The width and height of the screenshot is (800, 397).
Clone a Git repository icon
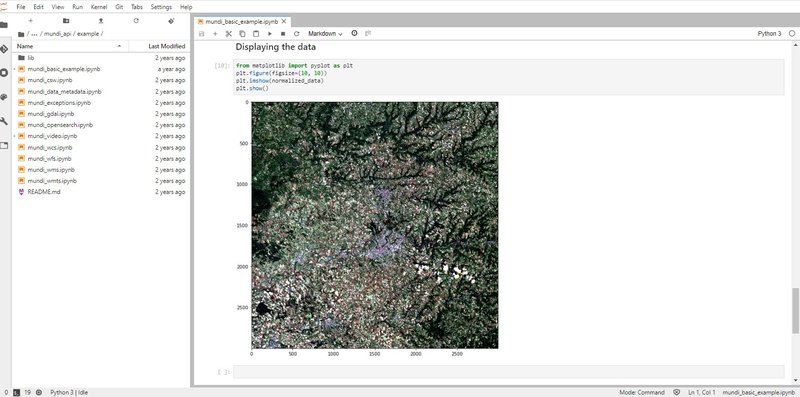click(171, 21)
